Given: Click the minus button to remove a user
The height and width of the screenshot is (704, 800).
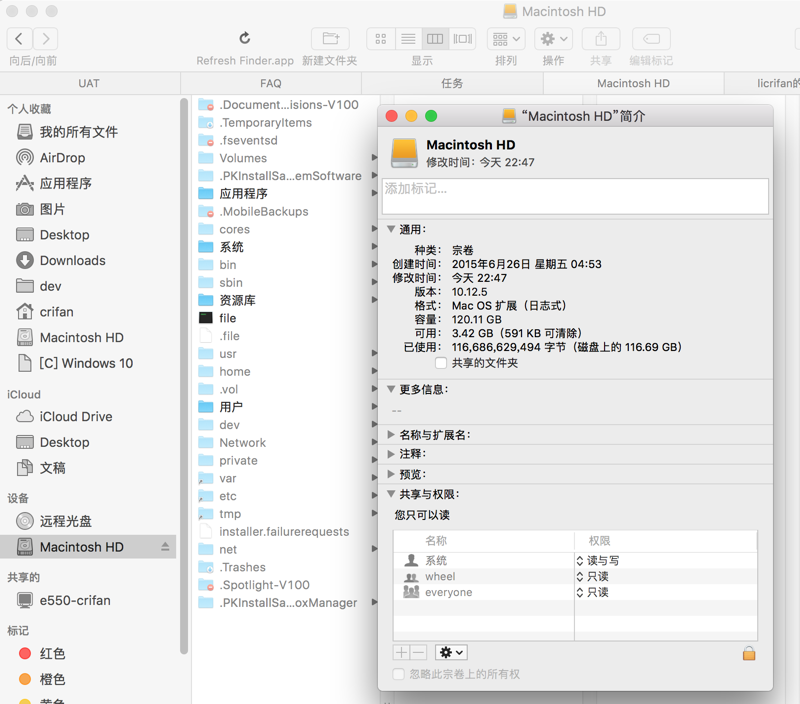Looking at the screenshot, I should coord(418,652).
